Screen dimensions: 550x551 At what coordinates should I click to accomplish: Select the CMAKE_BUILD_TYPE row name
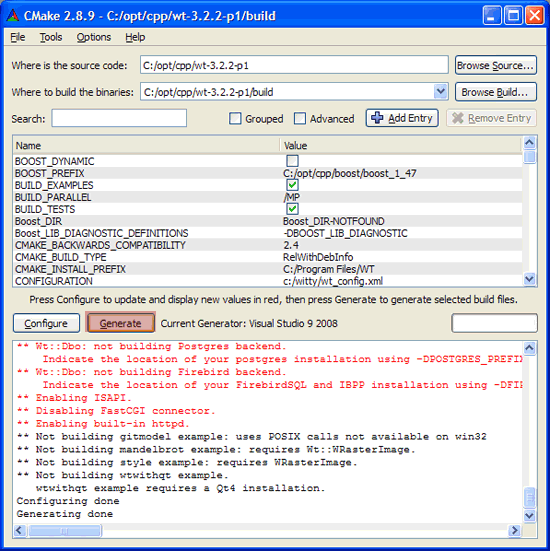pyautogui.click(x=60, y=257)
